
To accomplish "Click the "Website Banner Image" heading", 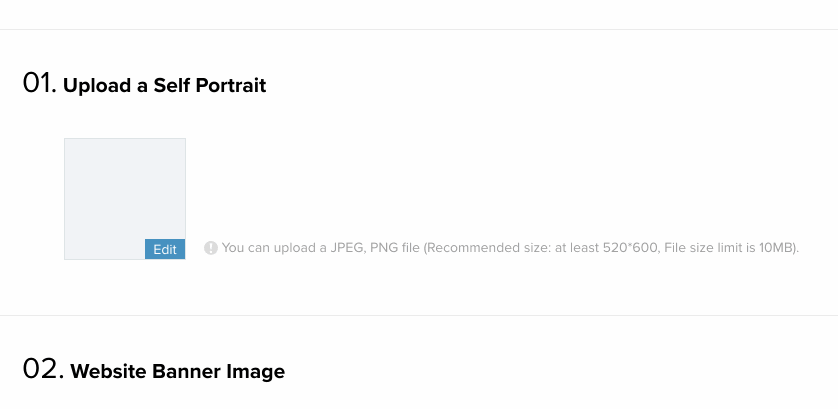I will [x=177, y=372].
